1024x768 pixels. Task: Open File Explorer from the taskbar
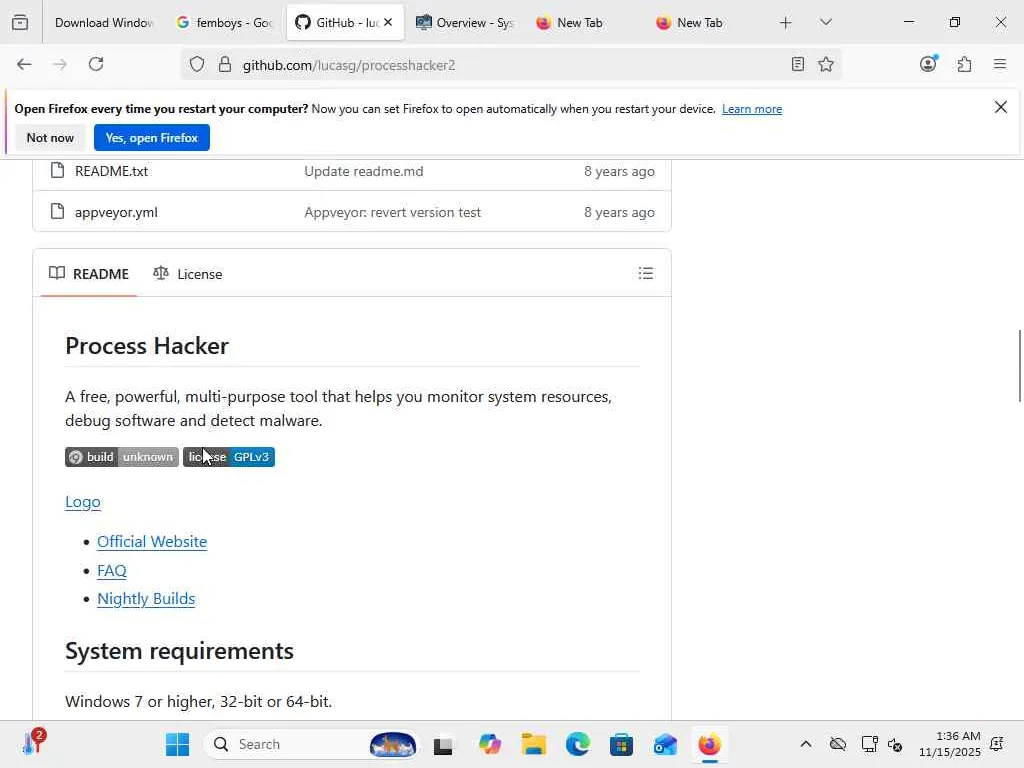(x=534, y=744)
